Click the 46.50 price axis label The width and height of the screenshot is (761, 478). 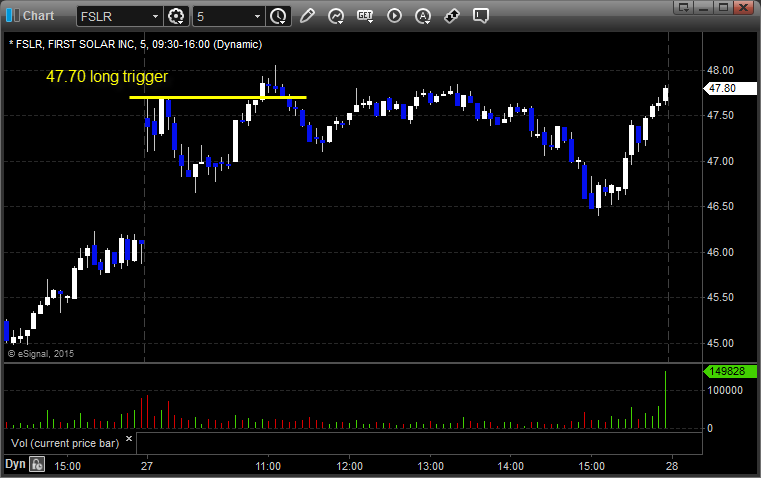click(720, 206)
